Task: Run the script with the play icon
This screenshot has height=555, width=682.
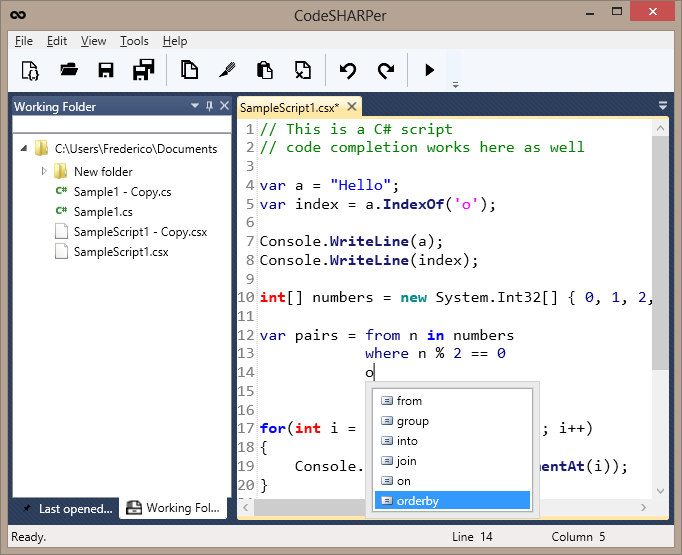Action: (429, 70)
